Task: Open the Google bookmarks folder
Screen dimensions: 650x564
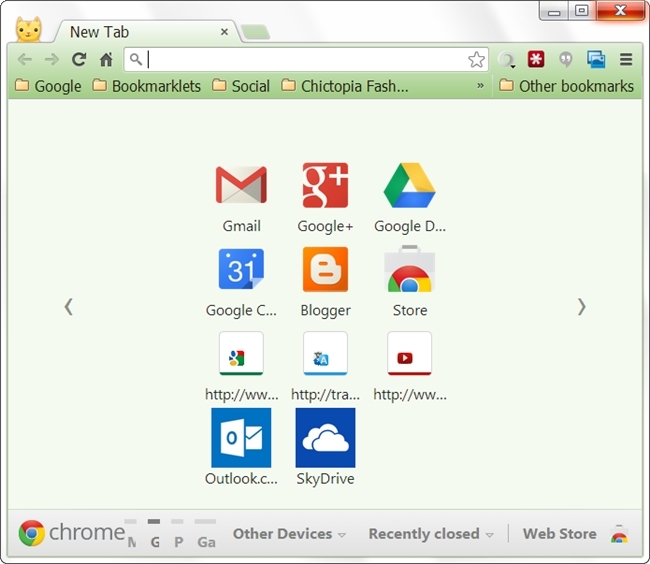Action: (x=48, y=86)
